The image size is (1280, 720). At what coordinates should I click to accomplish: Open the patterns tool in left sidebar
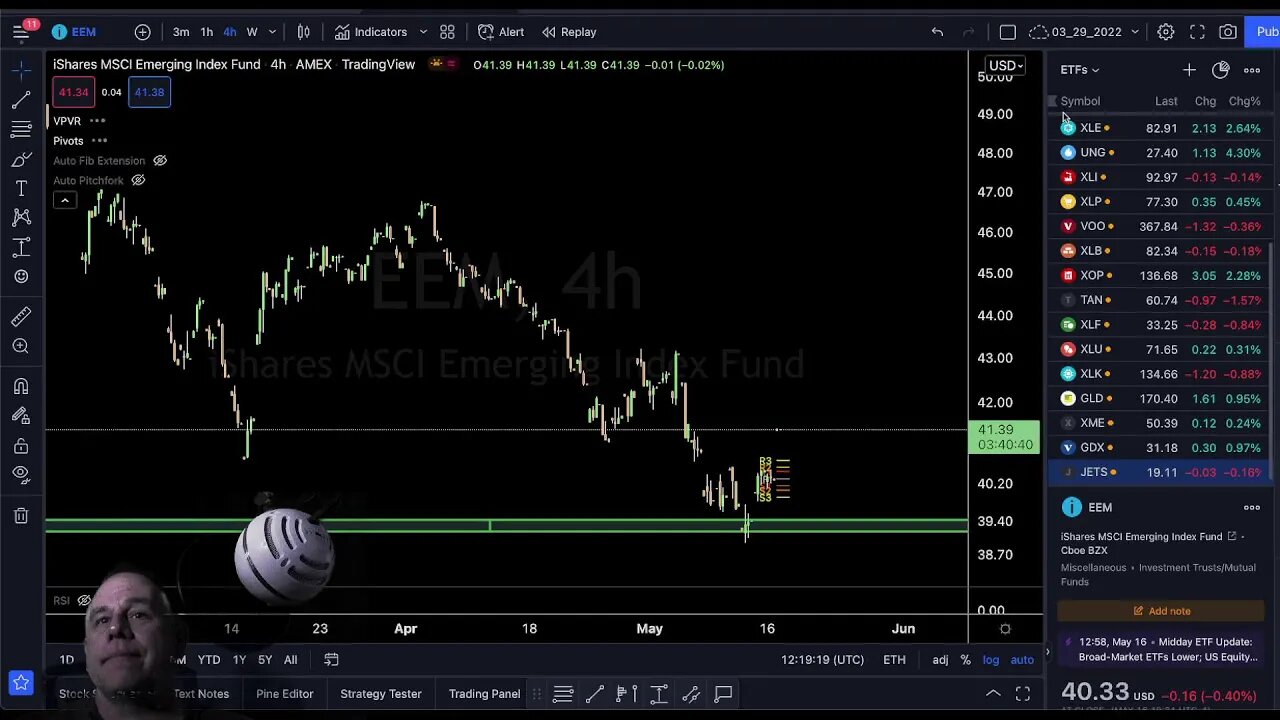[21, 218]
